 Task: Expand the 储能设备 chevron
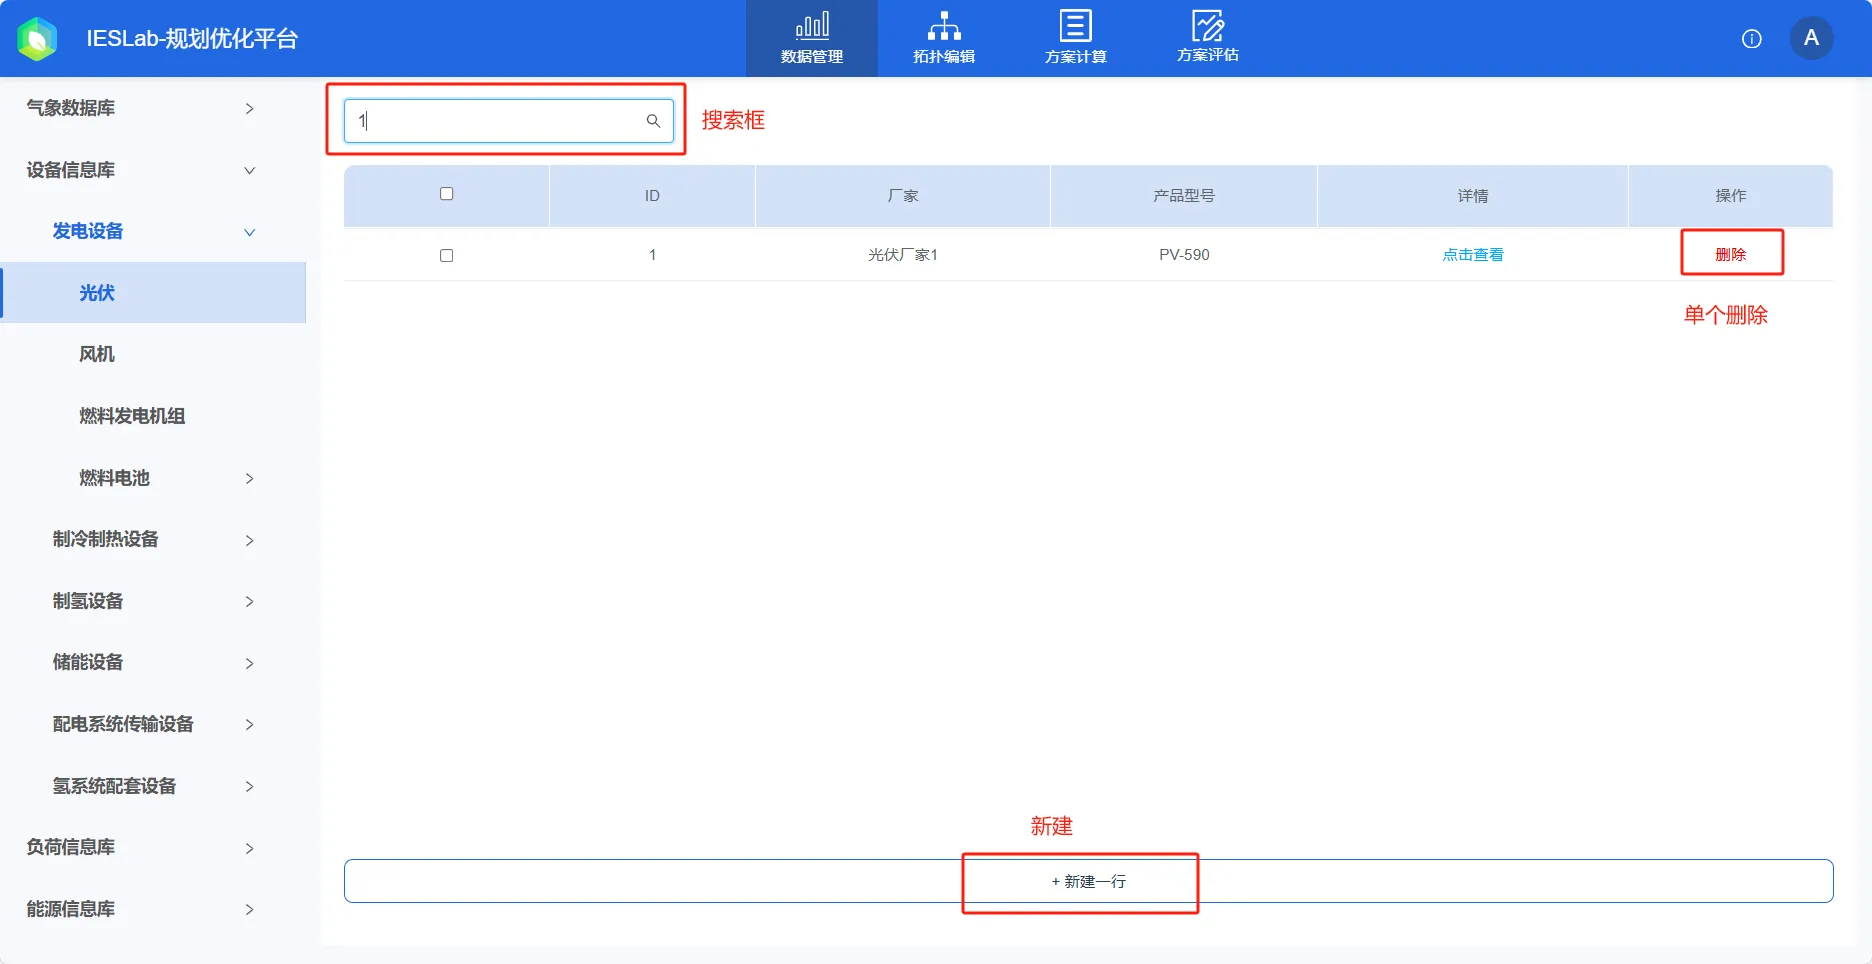pos(250,663)
